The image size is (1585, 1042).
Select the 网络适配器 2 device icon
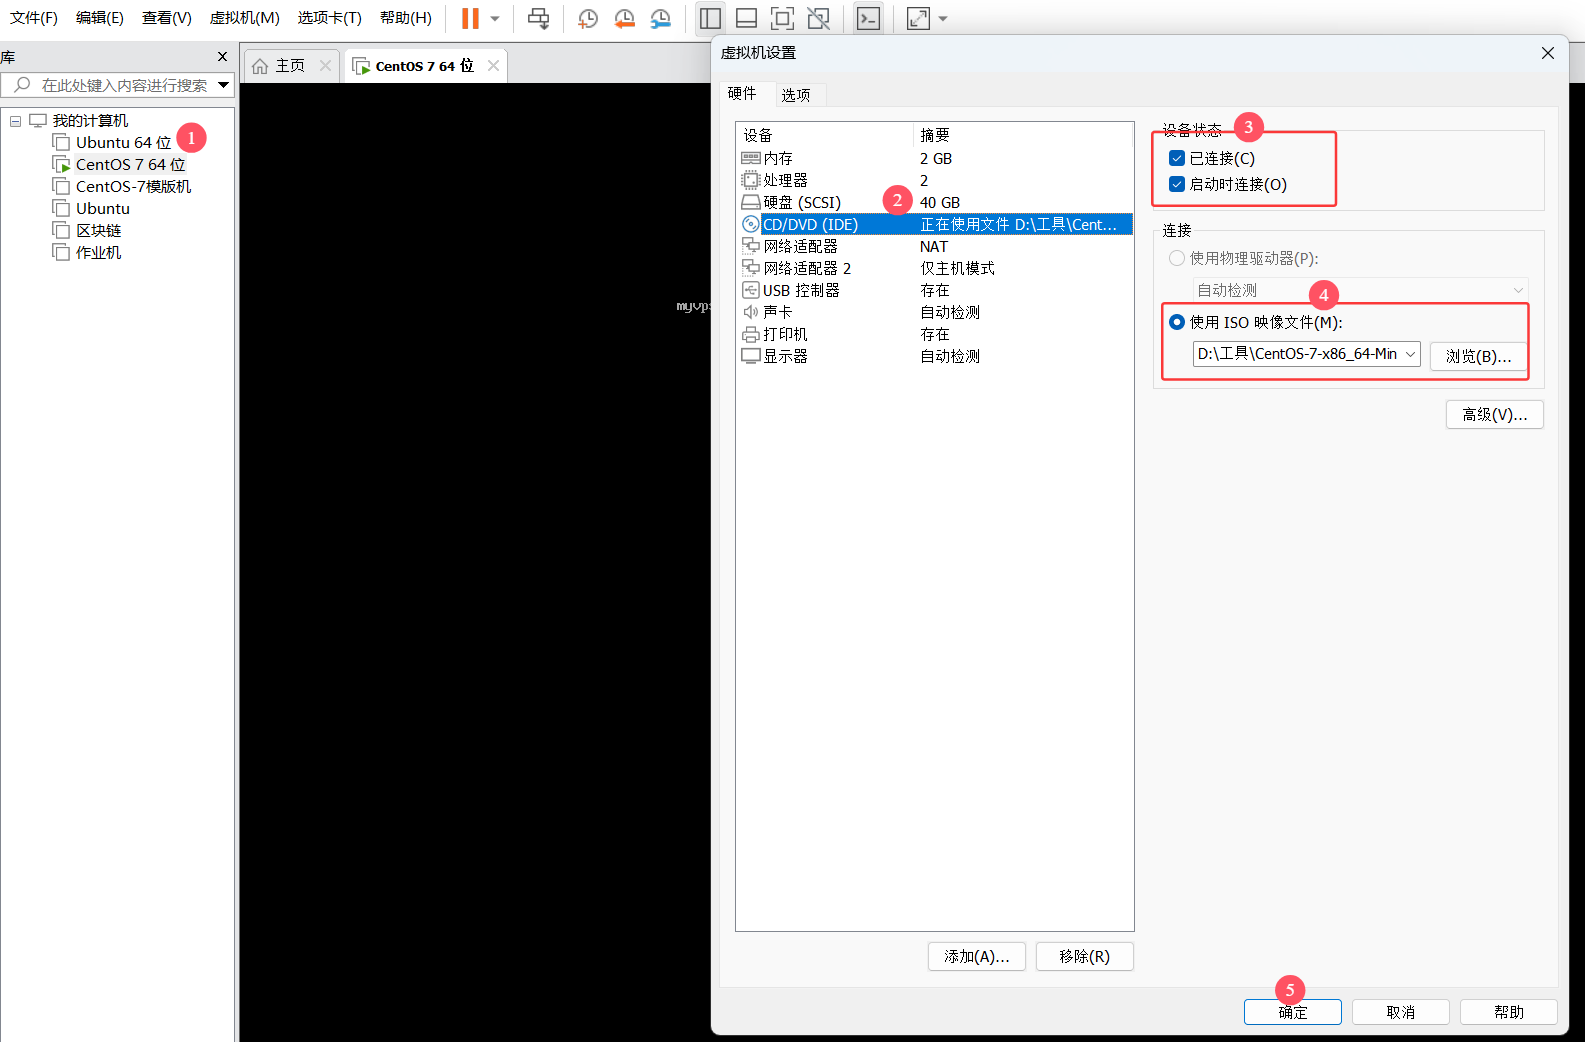[x=751, y=268]
